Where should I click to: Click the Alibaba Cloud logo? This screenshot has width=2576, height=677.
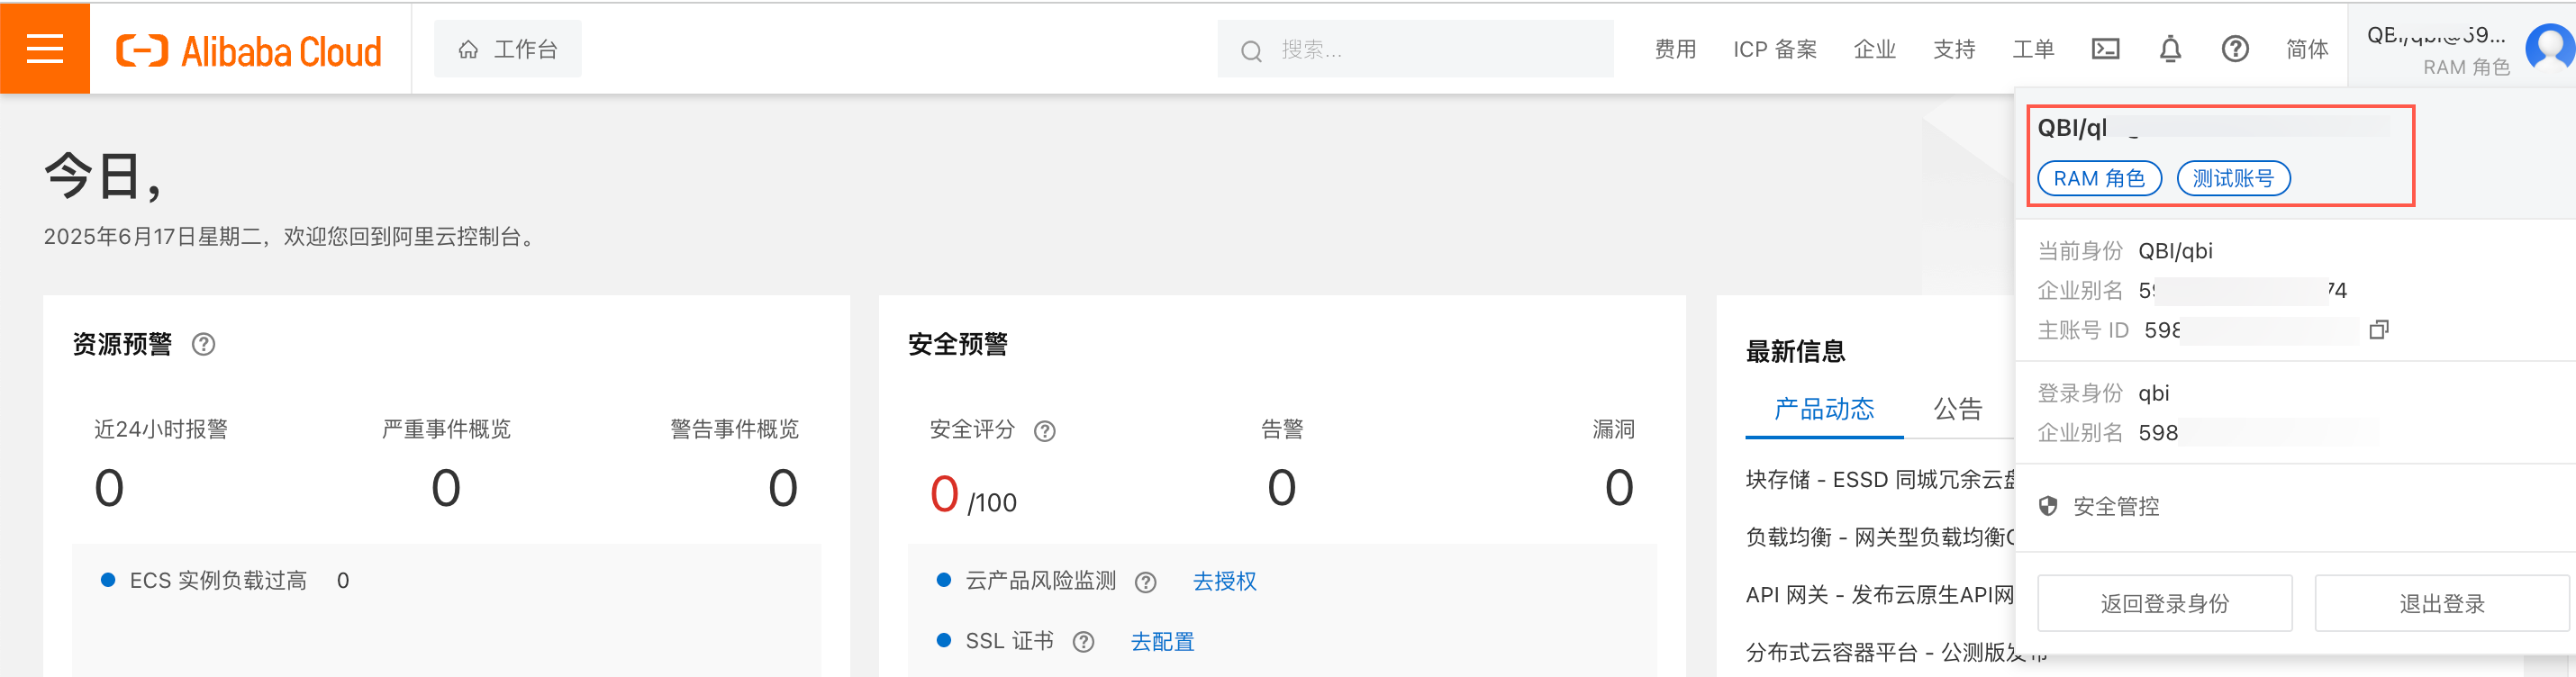(x=249, y=50)
